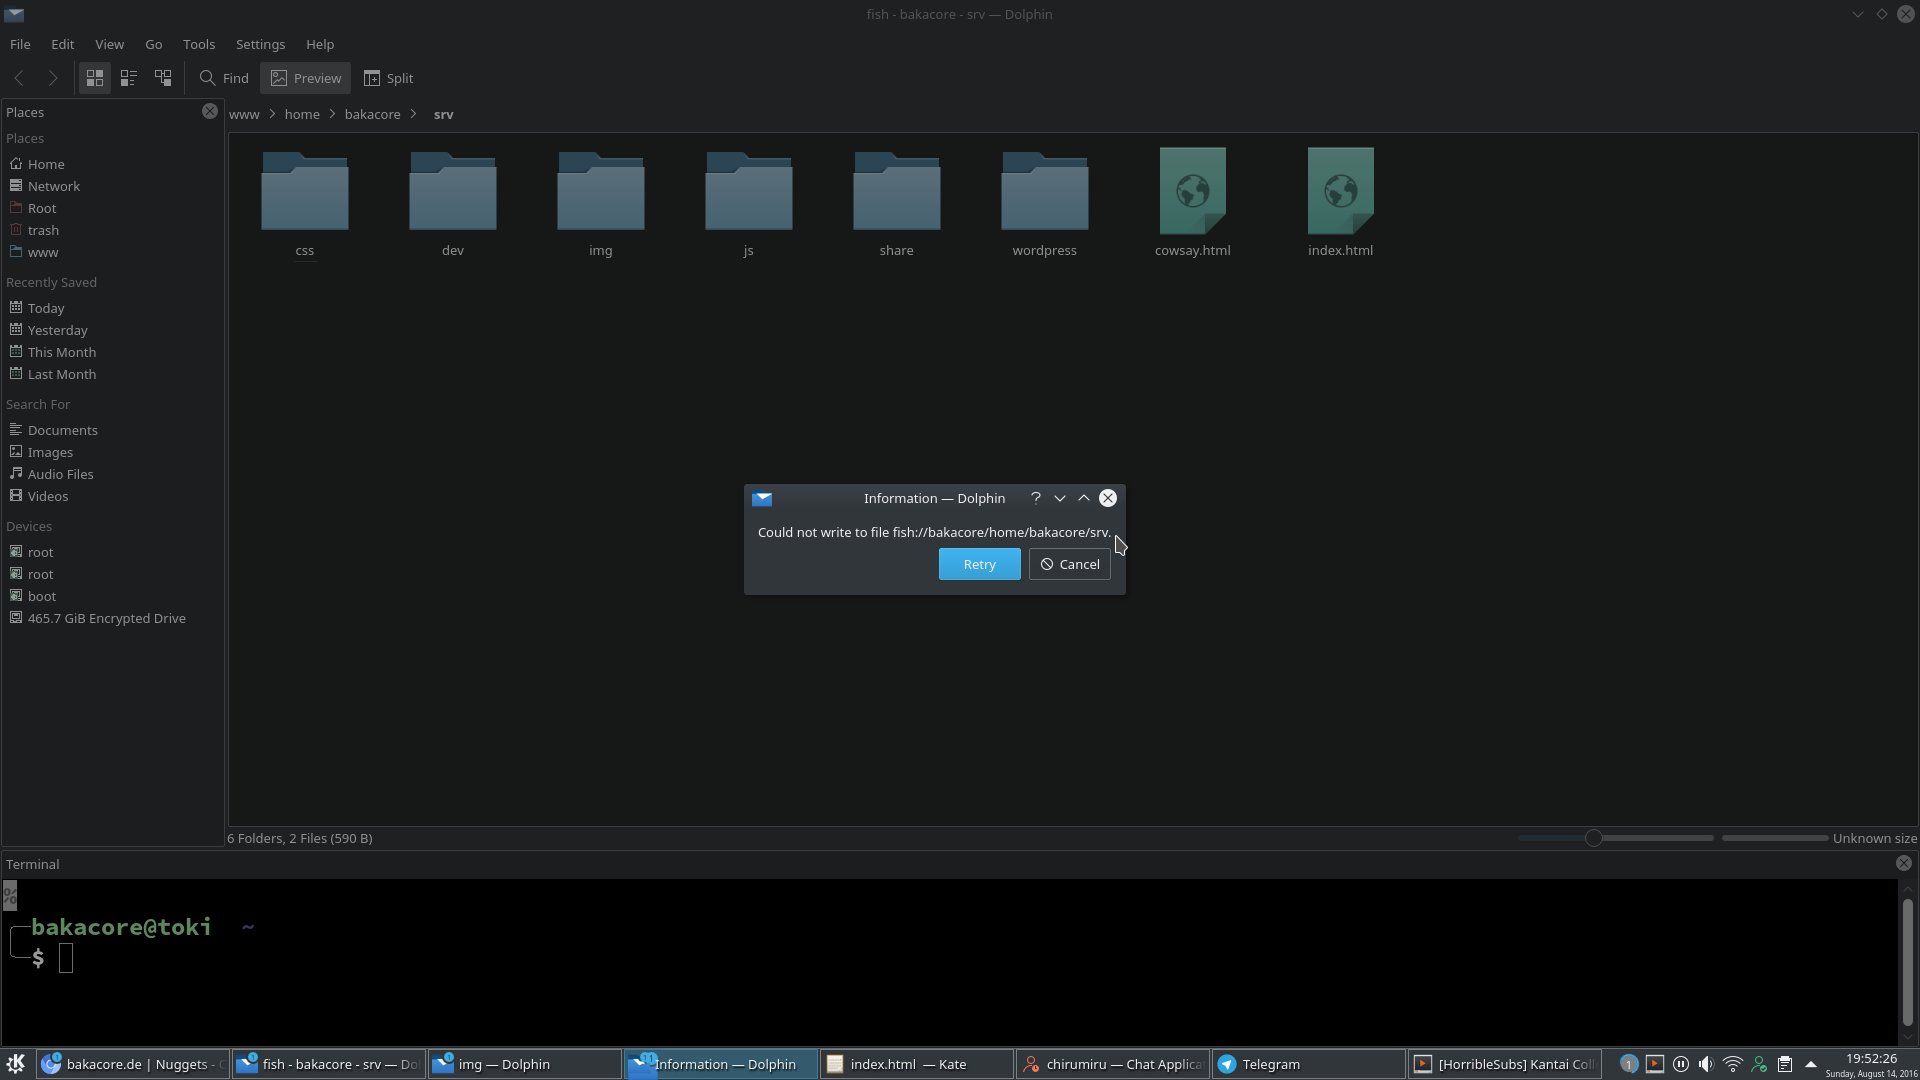Viewport: 1920px width, 1080px height.
Task: Open the Find search tool
Action: coord(224,78)
